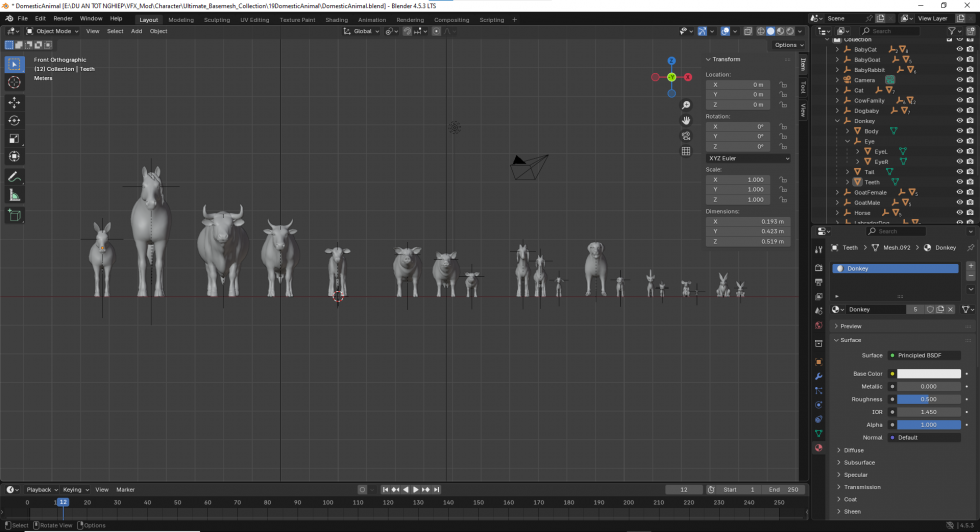Hide the BabyCat collection in viewport
This screenshot has width=980, height=532.
pyautogui.click(x=959, y=49)
